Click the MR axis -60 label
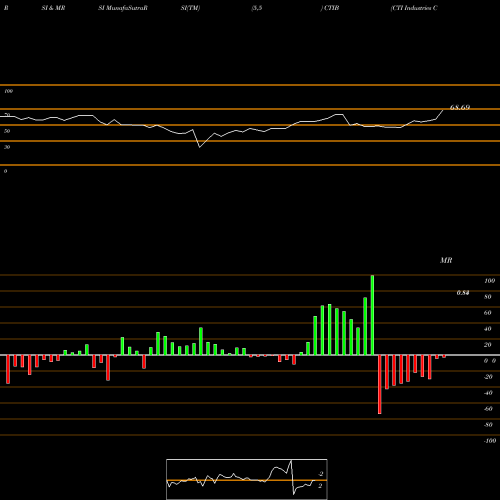The height and width of the screenshot is (500, 500). coord(488,409)
